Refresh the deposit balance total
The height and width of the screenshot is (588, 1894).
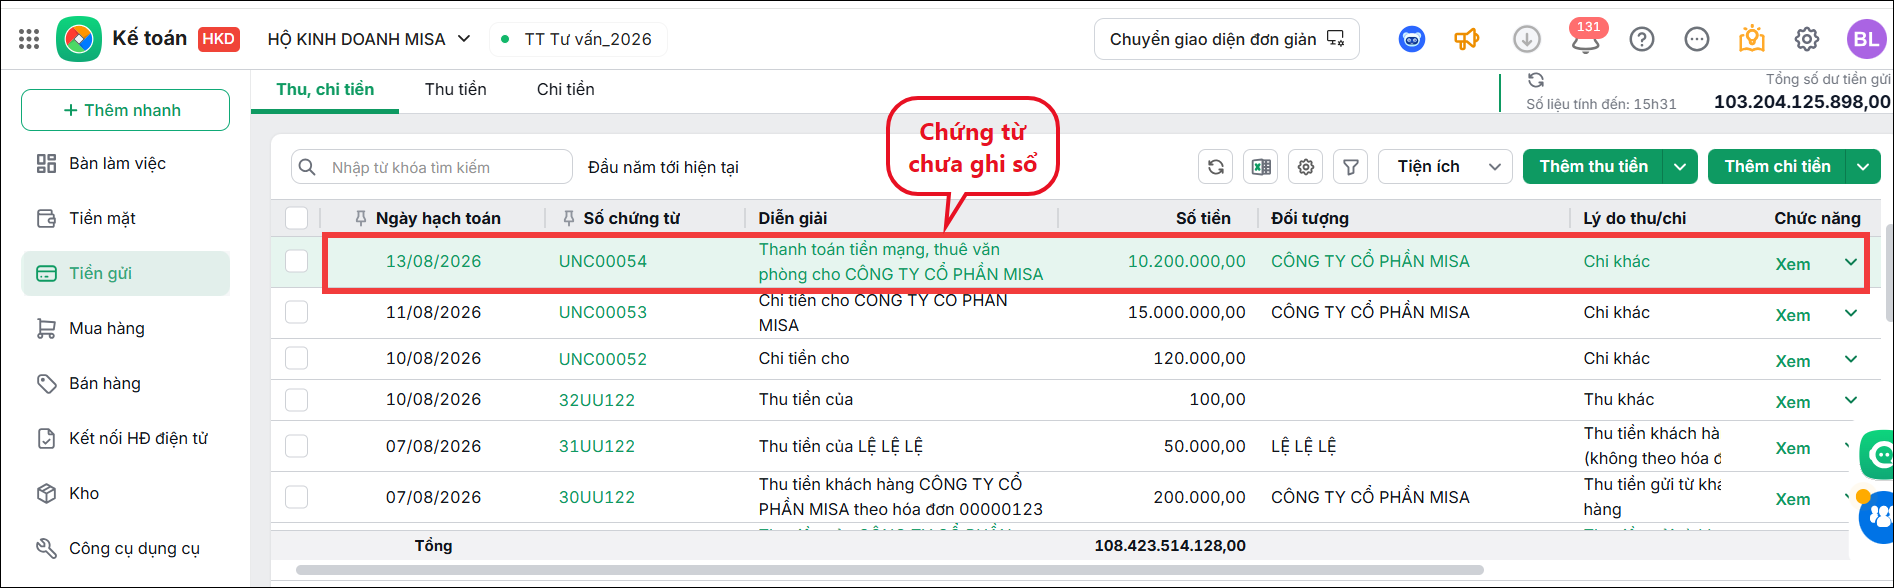pos(1536,80)
